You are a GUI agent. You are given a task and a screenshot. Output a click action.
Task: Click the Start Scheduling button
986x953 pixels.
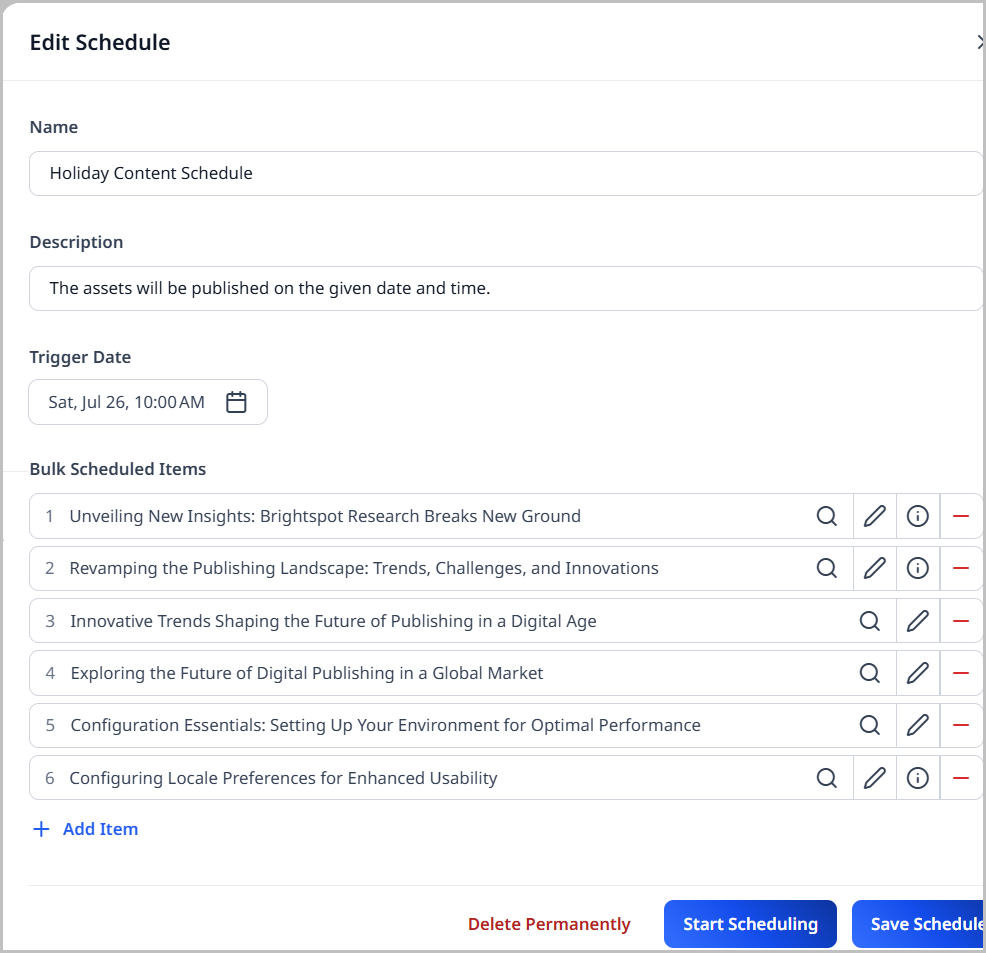tap(750, 923)
